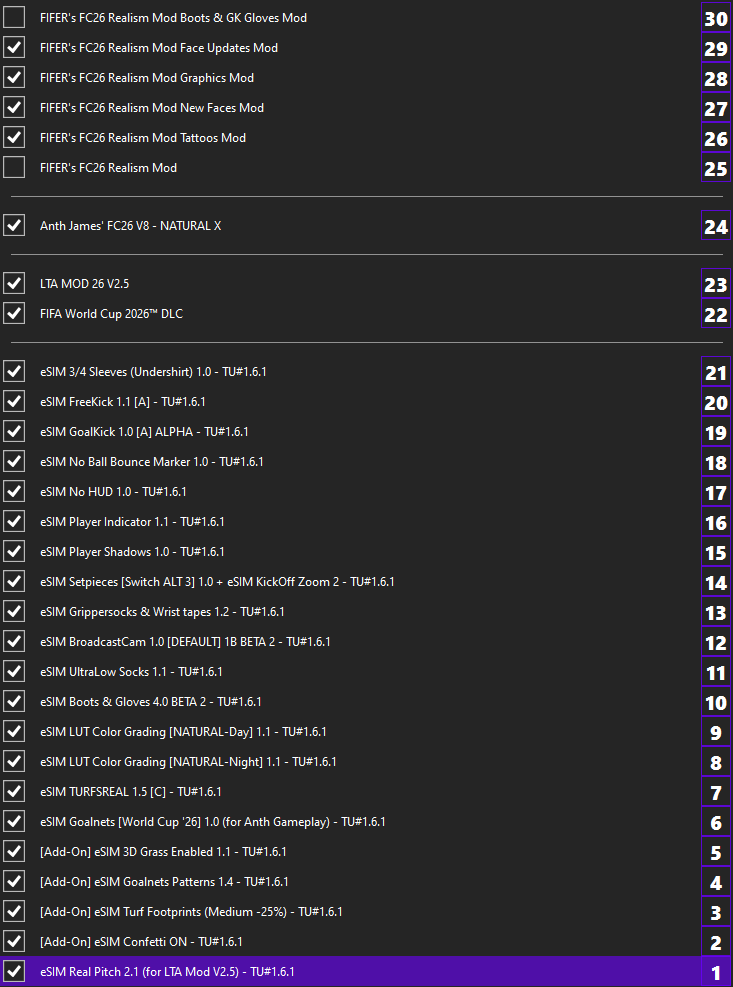Enable the Boots & GK Gloves Mod checkbox
This screenshot has width=733, height=987.
14,17
